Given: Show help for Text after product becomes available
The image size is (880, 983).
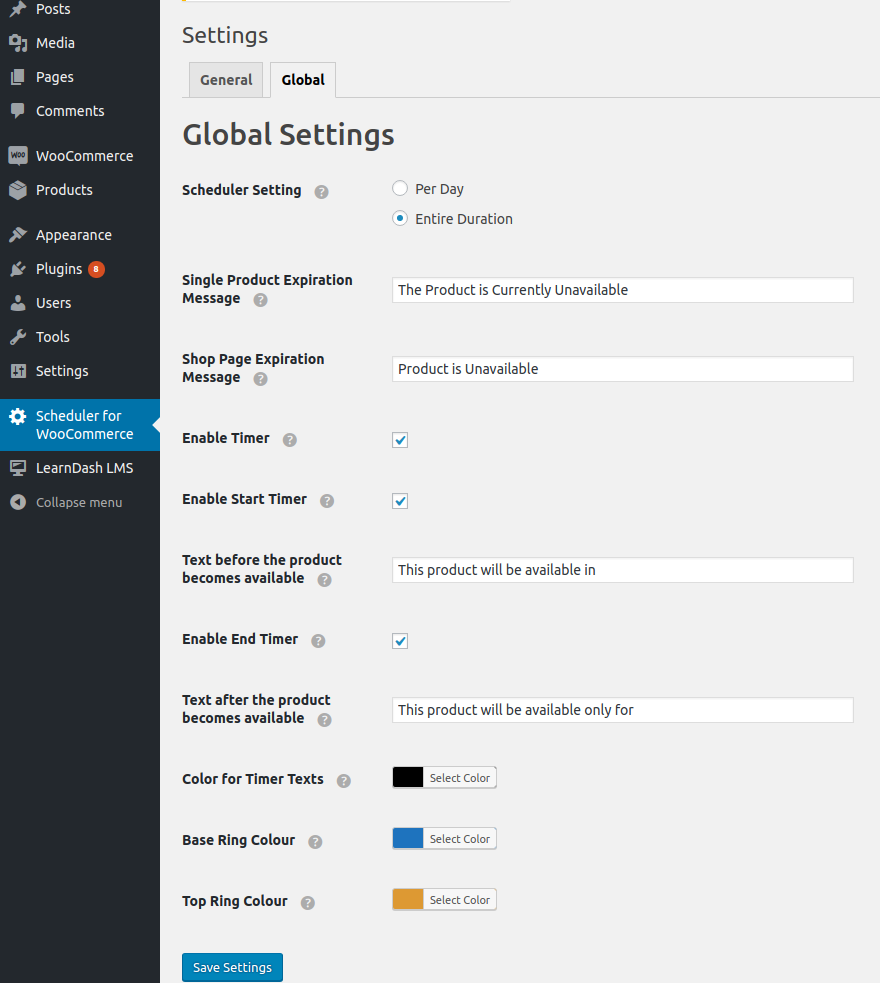Looking at the screenshot, I should click(325, 719).
